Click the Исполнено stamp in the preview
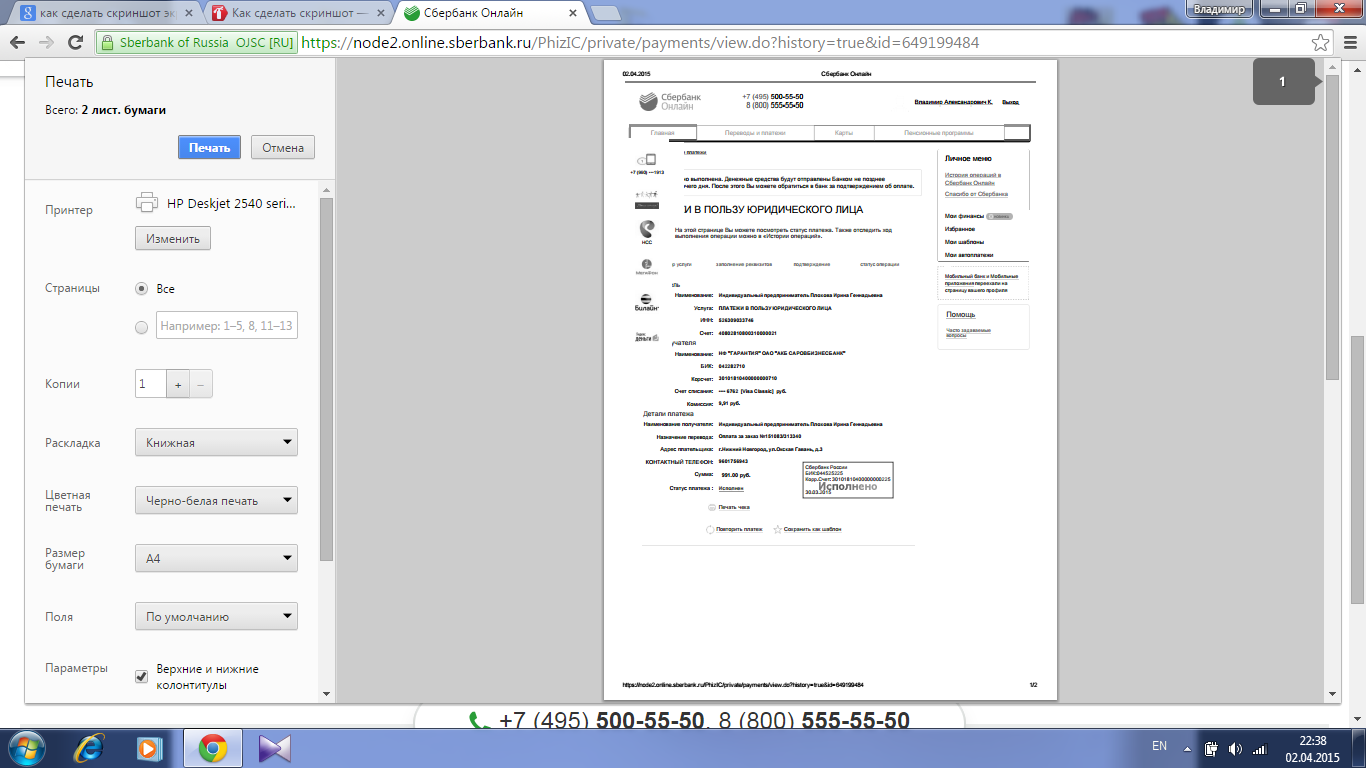 tap(847, 481)
